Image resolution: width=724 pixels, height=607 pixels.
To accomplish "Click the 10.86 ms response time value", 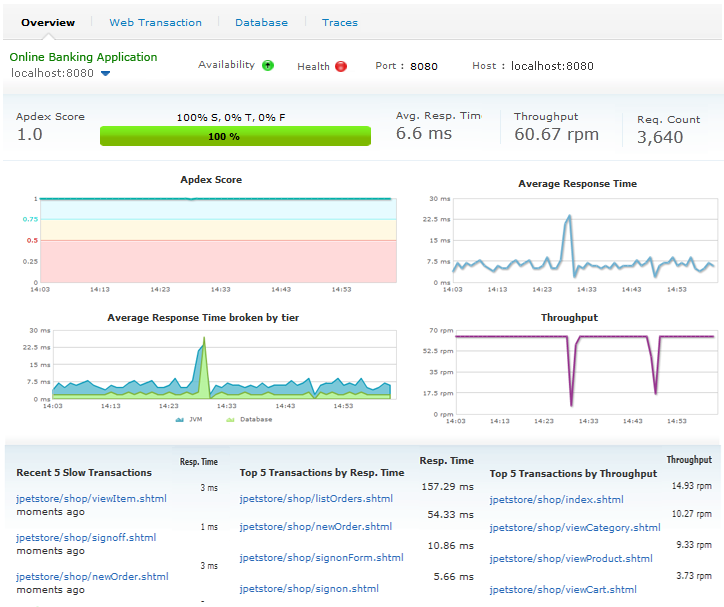I will [x=451, y=546].
